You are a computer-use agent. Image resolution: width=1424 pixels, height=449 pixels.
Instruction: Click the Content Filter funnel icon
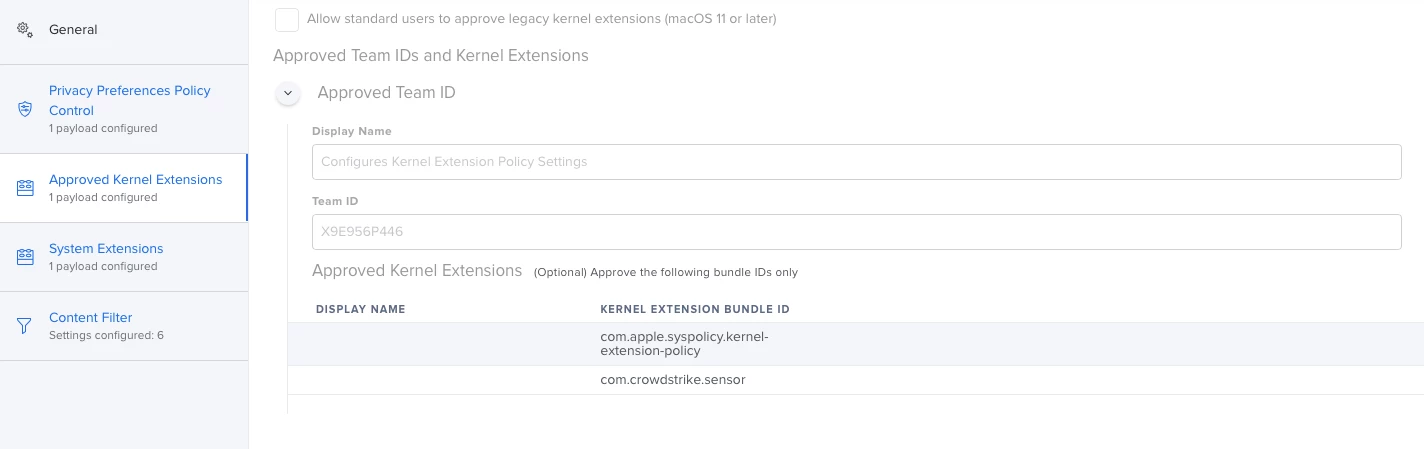tap(26, 325)
